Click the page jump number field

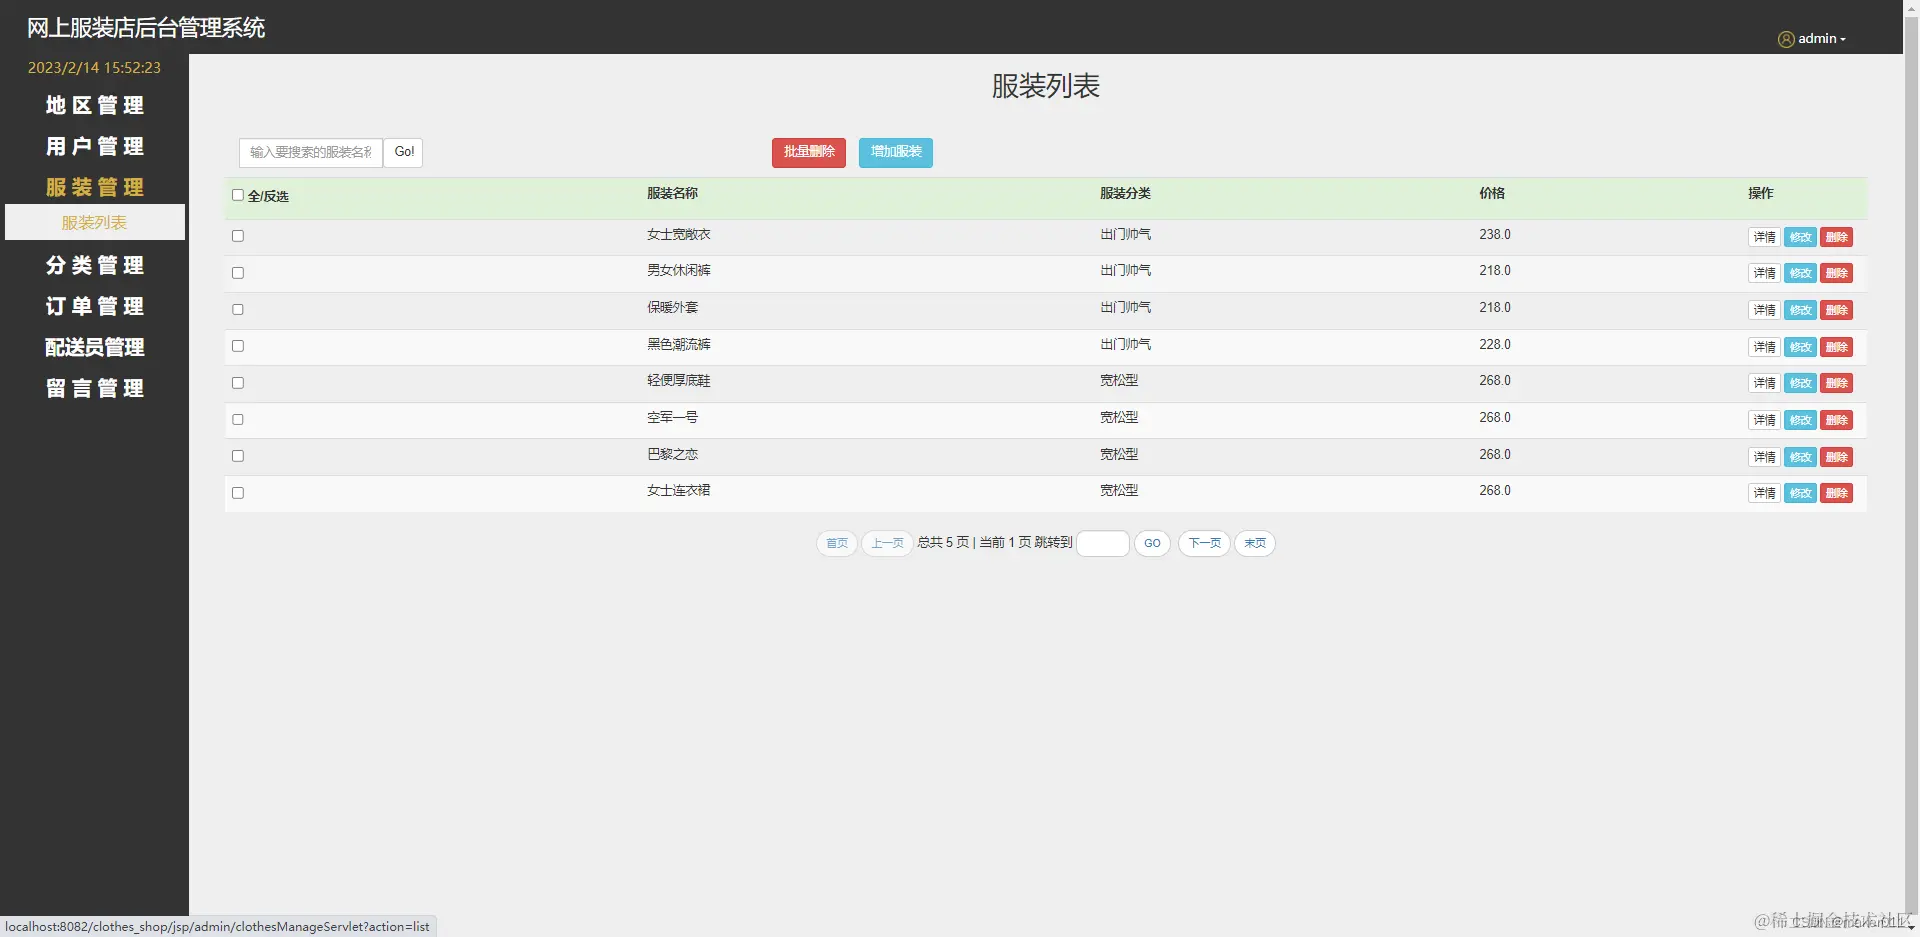click(x=1103, y=543)
